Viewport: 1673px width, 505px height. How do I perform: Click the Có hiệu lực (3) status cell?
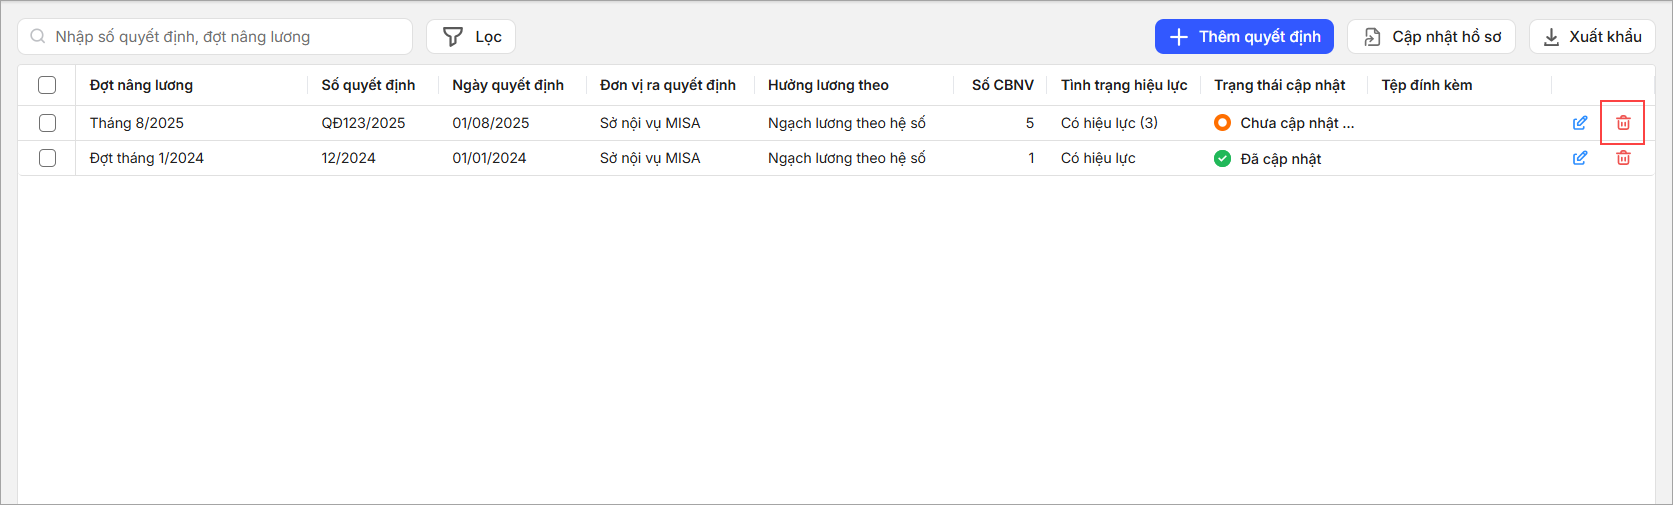coord(1109,123)
